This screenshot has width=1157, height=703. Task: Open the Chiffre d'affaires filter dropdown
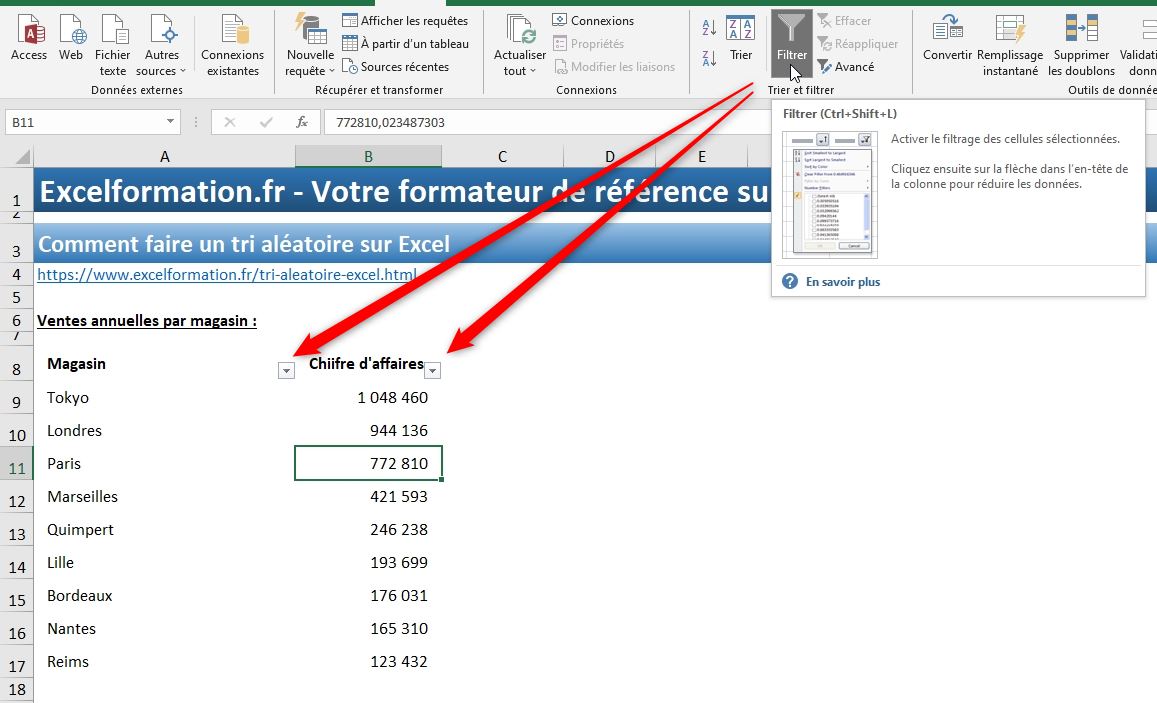(432, 369)
